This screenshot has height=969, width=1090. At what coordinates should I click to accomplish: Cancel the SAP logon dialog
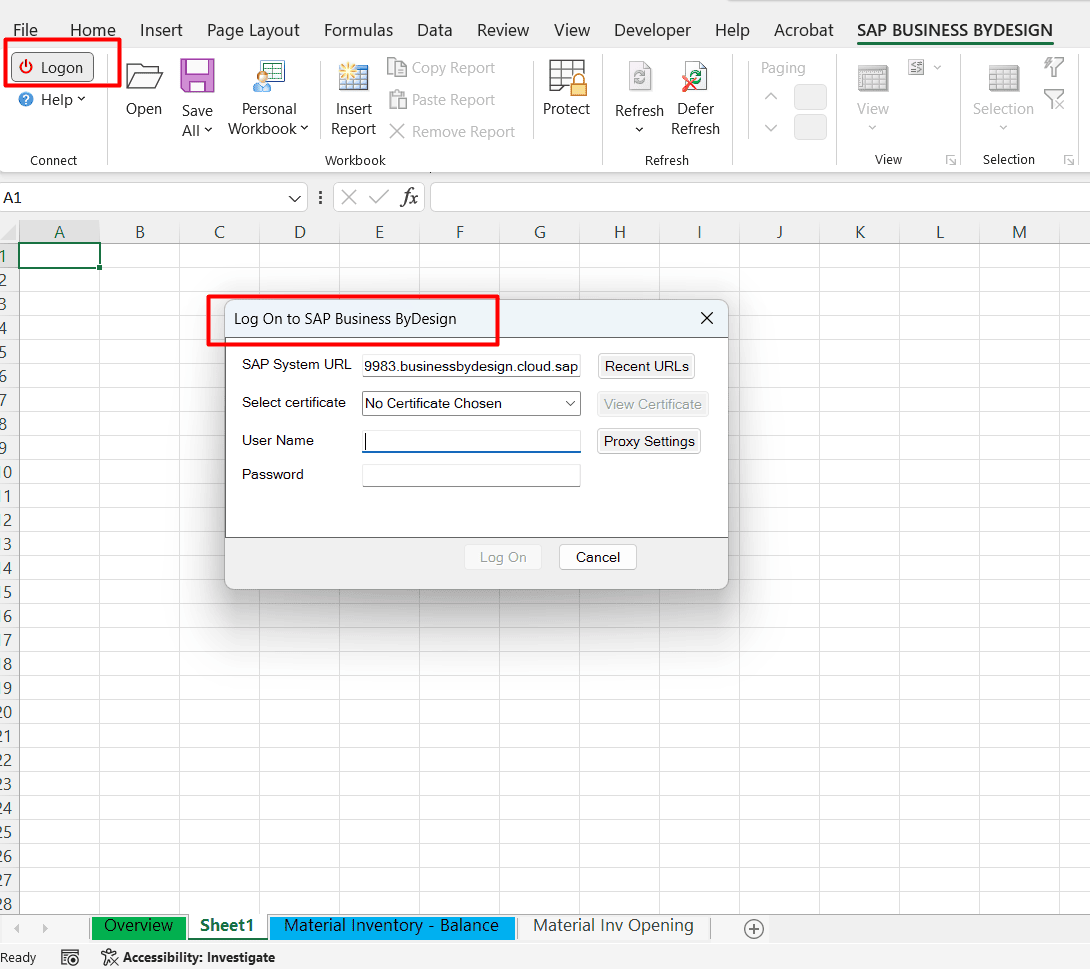click(x=597, y=557)
